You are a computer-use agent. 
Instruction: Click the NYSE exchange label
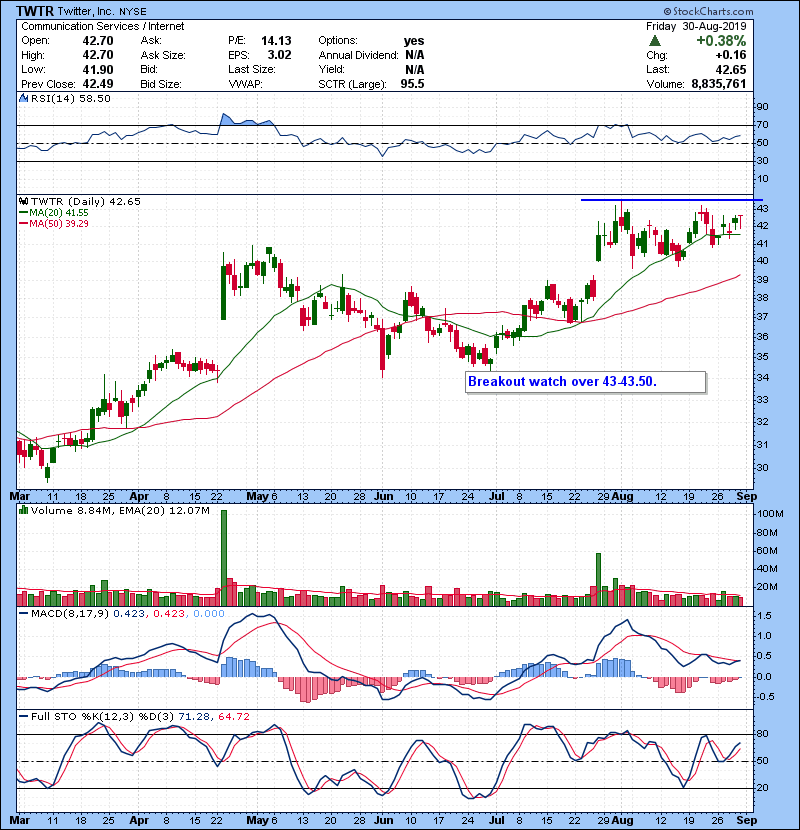click(x=133, y=12)
